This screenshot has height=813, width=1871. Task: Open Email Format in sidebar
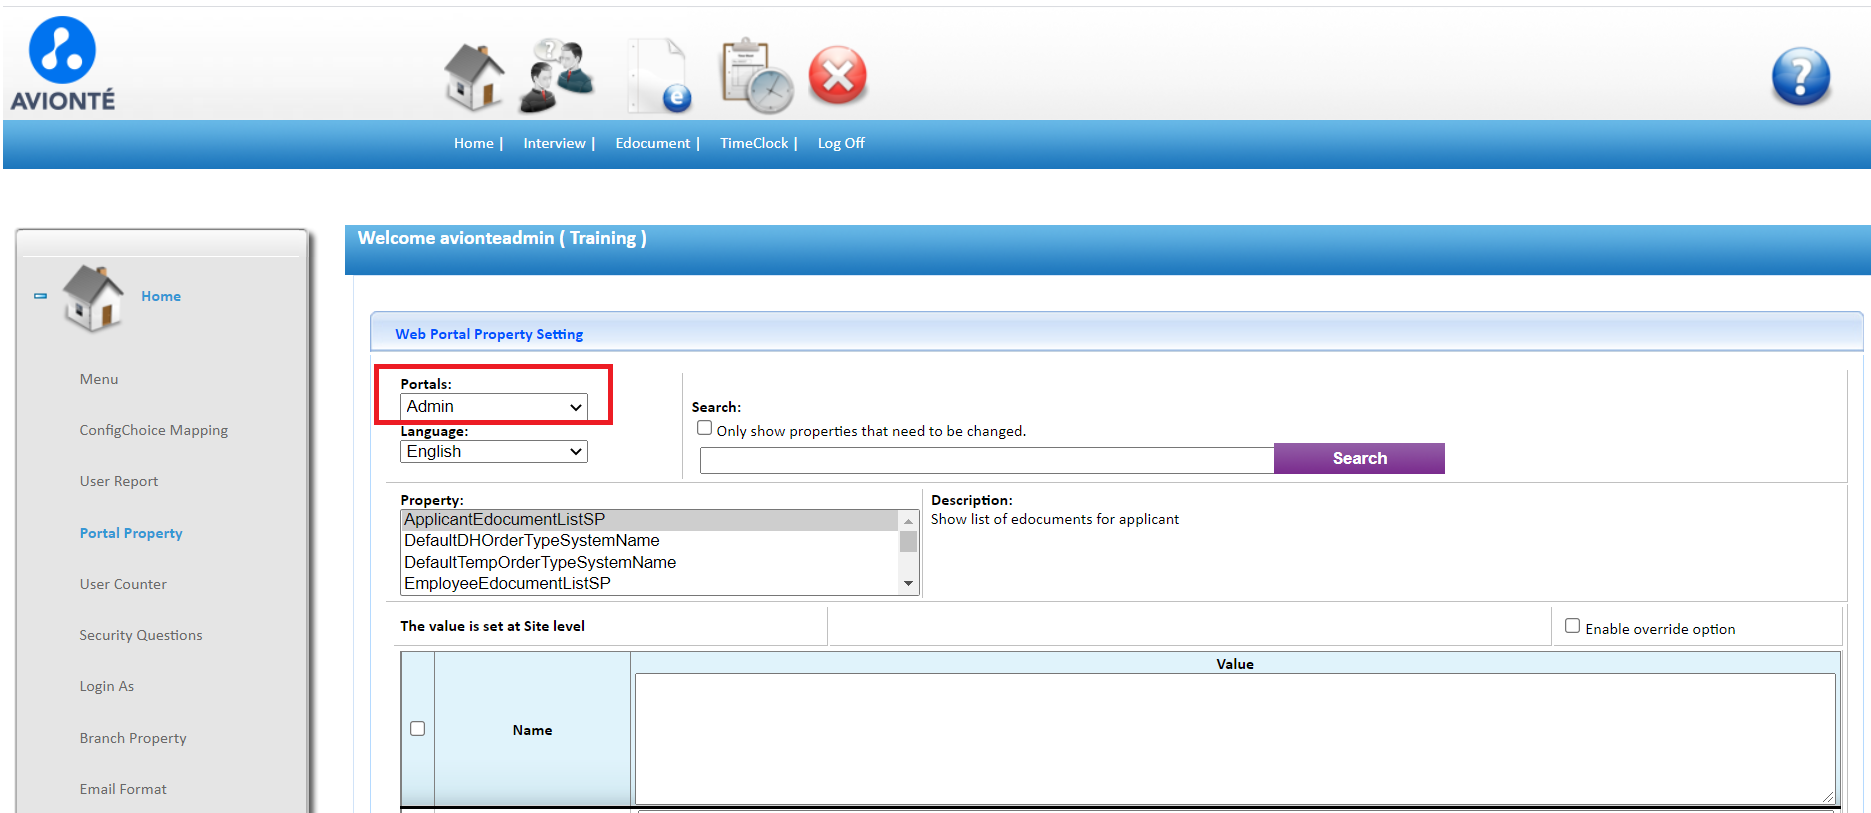click(x=123, y=789)
